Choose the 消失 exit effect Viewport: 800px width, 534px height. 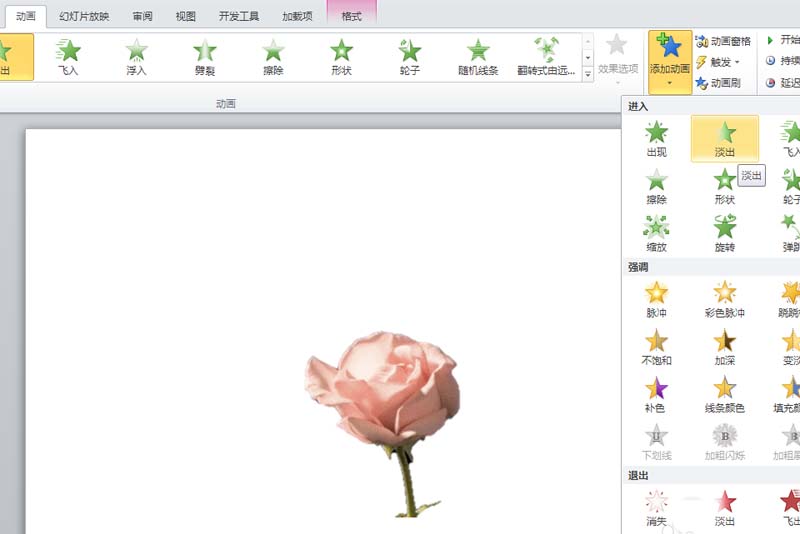(657, 508)
